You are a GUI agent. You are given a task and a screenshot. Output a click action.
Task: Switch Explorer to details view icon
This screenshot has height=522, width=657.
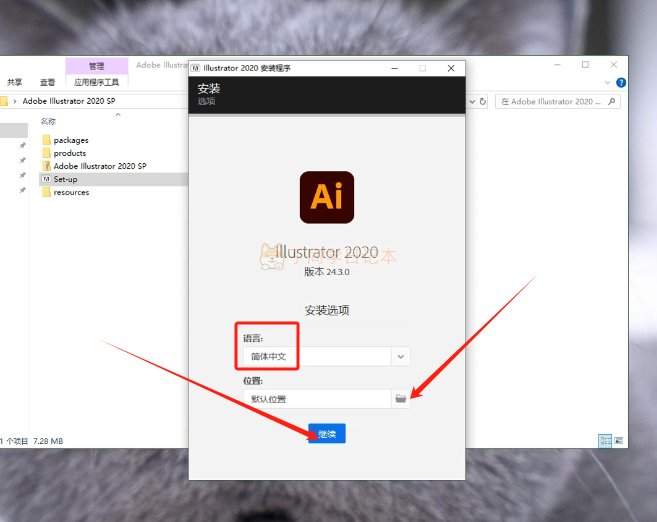(605, 441)
